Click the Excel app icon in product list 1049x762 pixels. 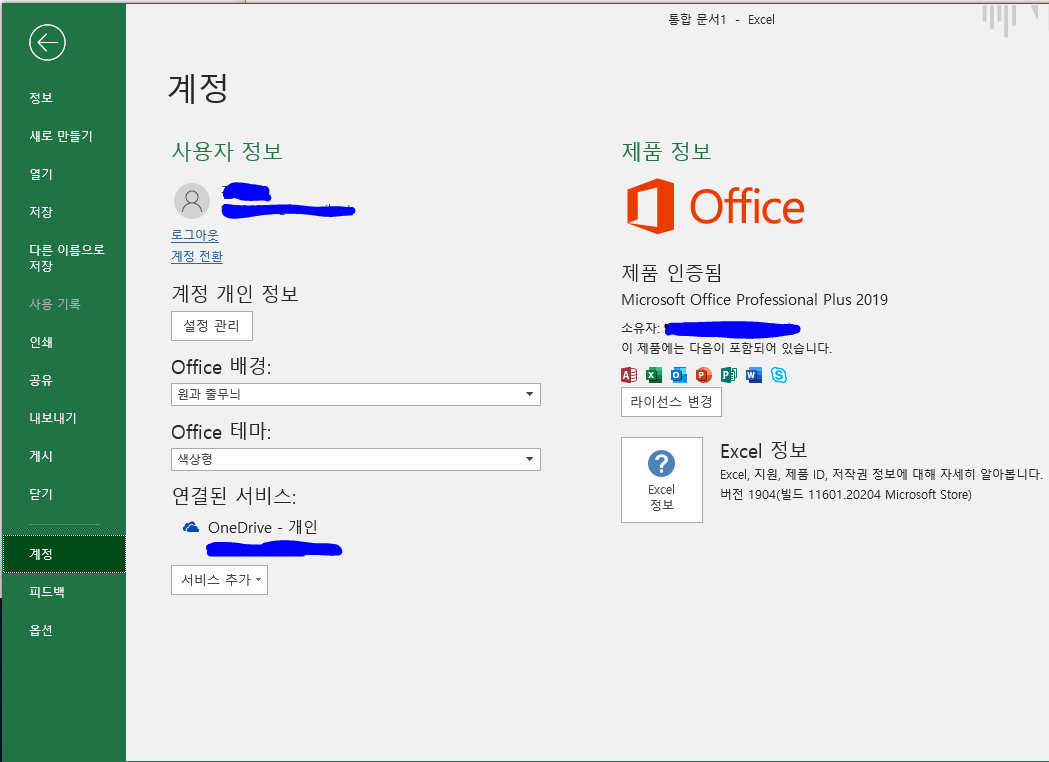(654, 375)
